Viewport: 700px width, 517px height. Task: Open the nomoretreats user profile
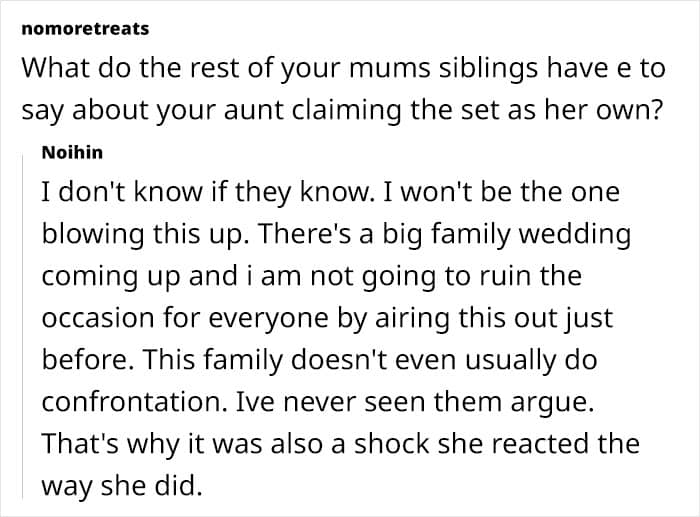[x=85, y=28]
